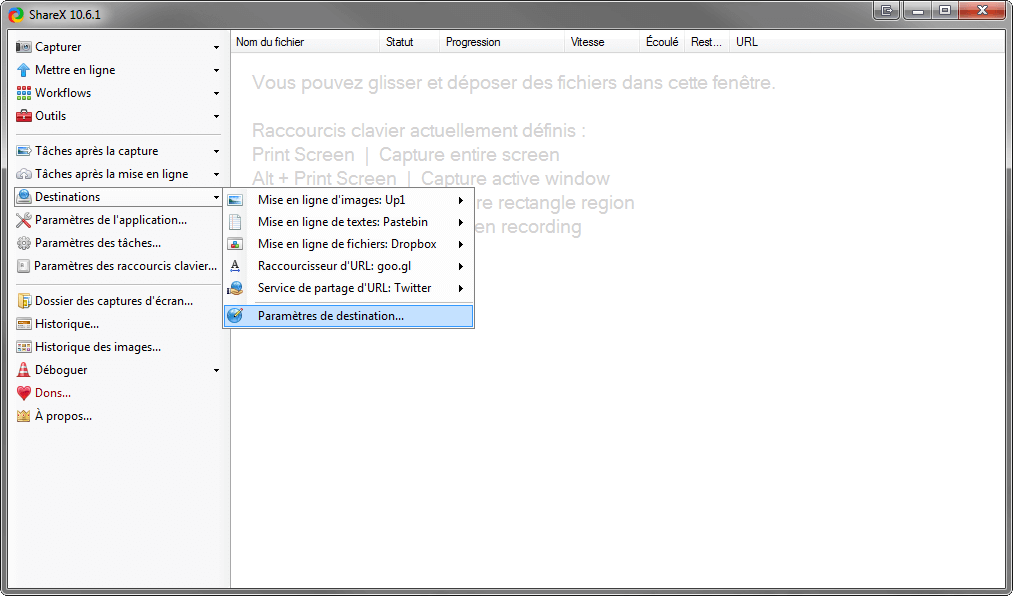Open submenu arrow for Mise en ligne d'images
The image size is (1013, 596).
coord(461,200)
